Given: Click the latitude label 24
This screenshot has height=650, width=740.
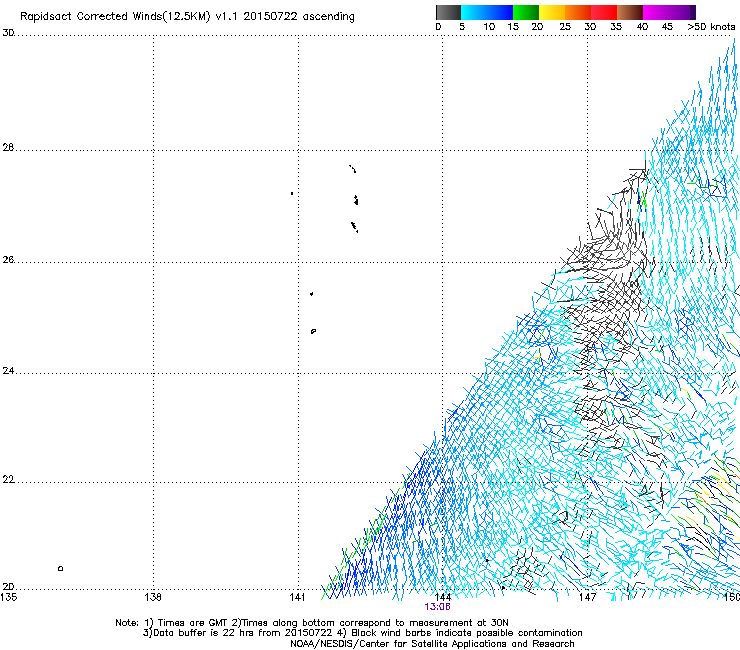Looking at the screenshot, I should 8,371.
